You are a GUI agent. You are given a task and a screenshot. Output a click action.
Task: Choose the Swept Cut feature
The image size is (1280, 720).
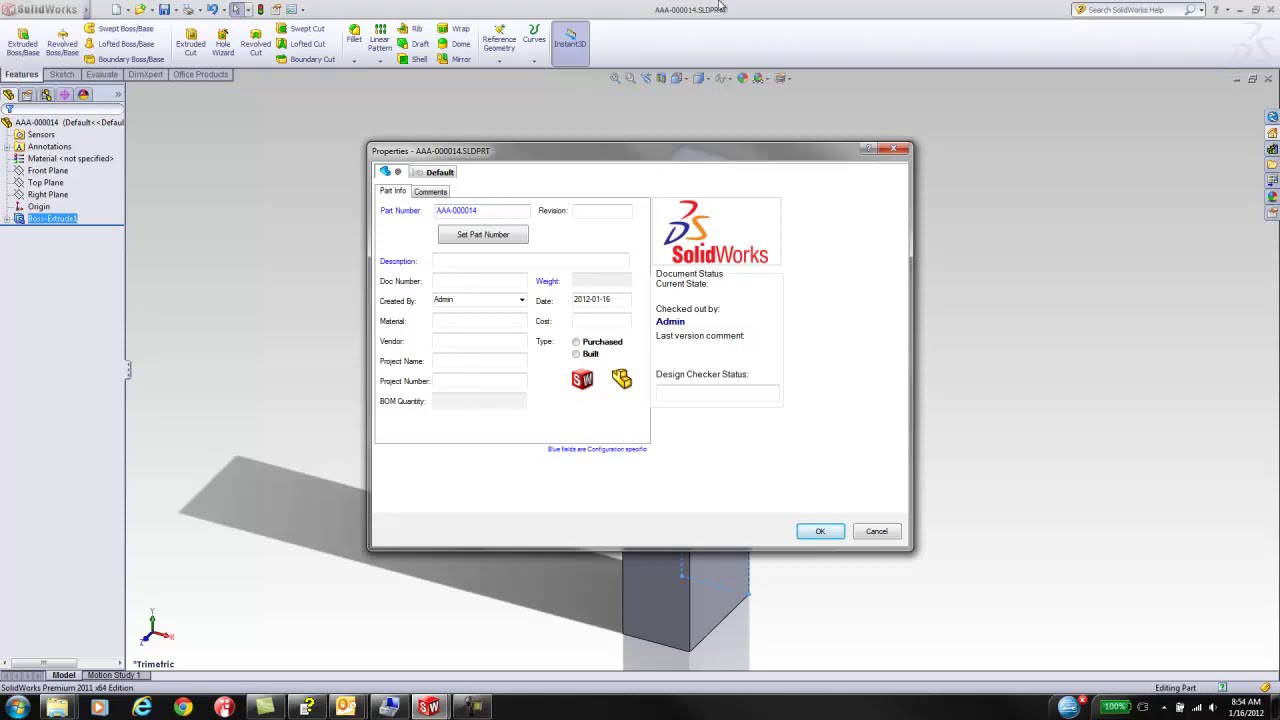pyautogui.click(x=300, y=29)
